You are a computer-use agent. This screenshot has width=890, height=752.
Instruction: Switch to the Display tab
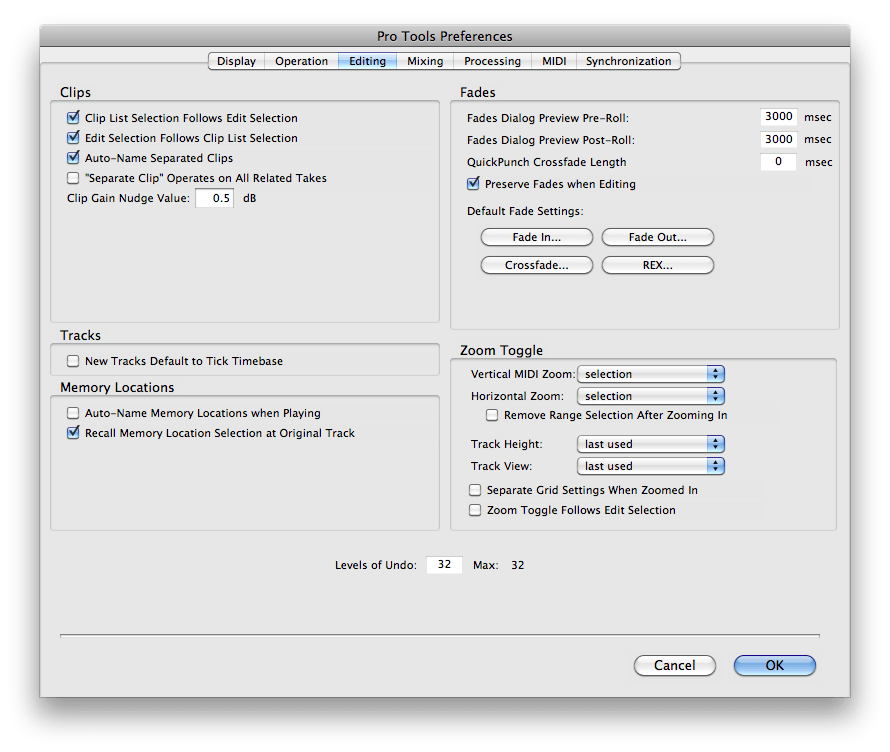236,61
